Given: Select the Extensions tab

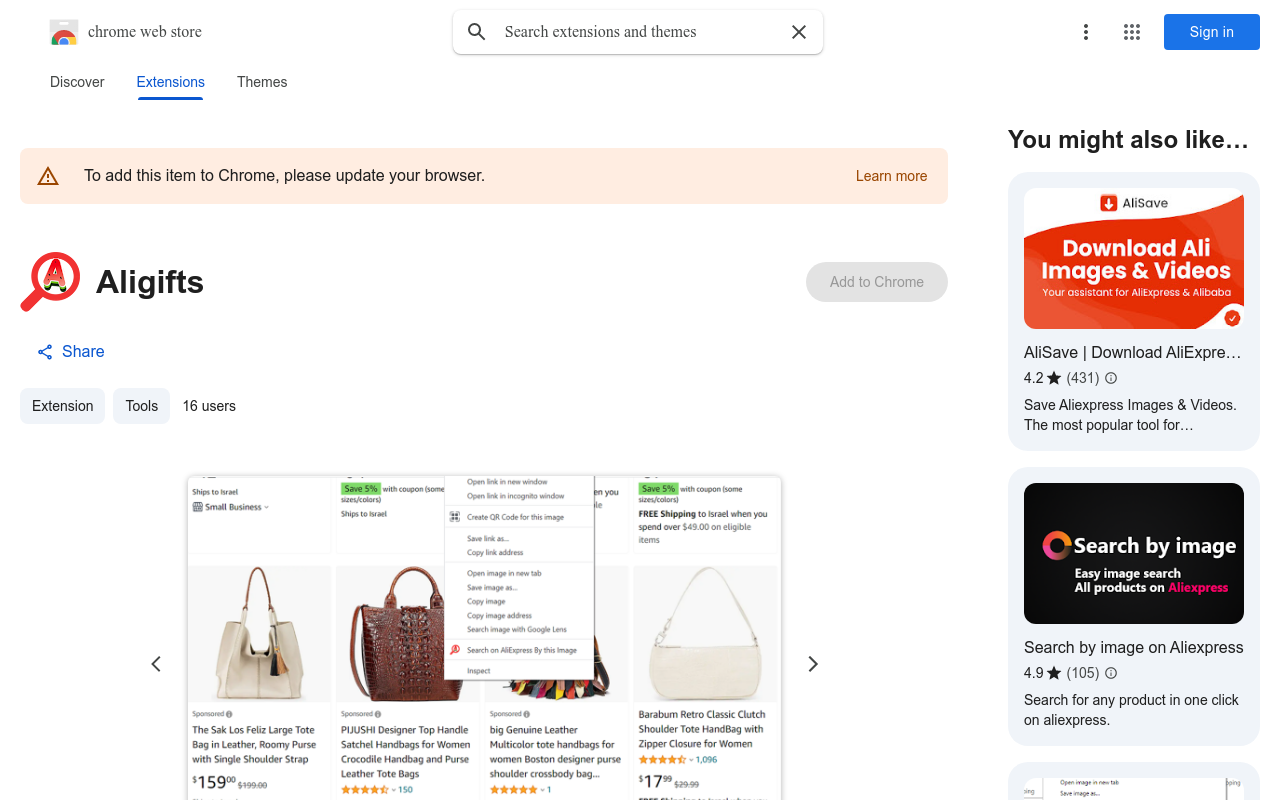Looking at the screenshot, I should coord(171,82).
